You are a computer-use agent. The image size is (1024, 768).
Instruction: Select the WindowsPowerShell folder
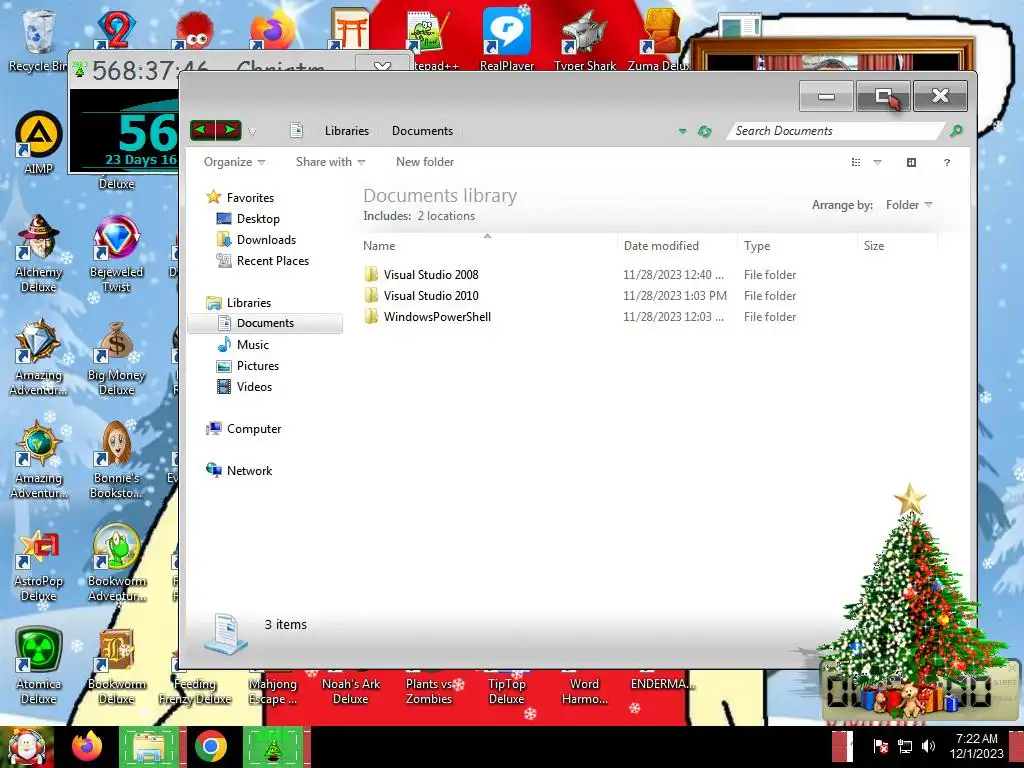tap(437, 317)
